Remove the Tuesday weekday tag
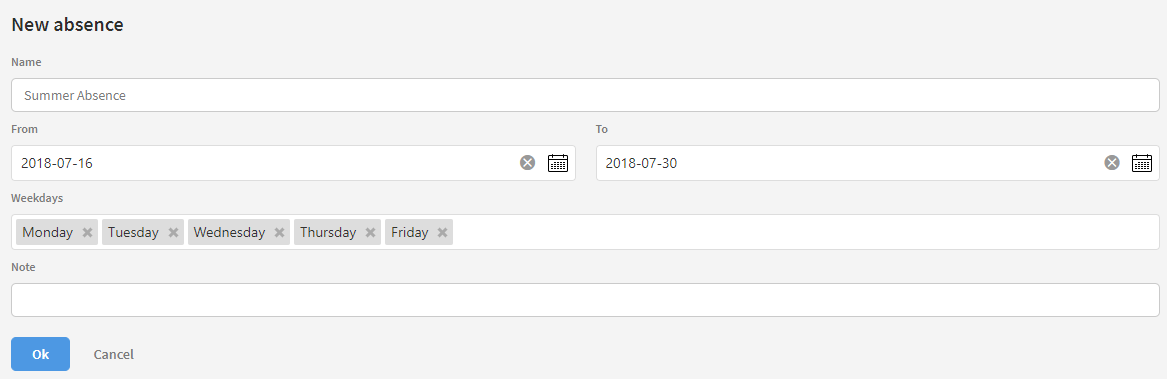 point(173,232)
